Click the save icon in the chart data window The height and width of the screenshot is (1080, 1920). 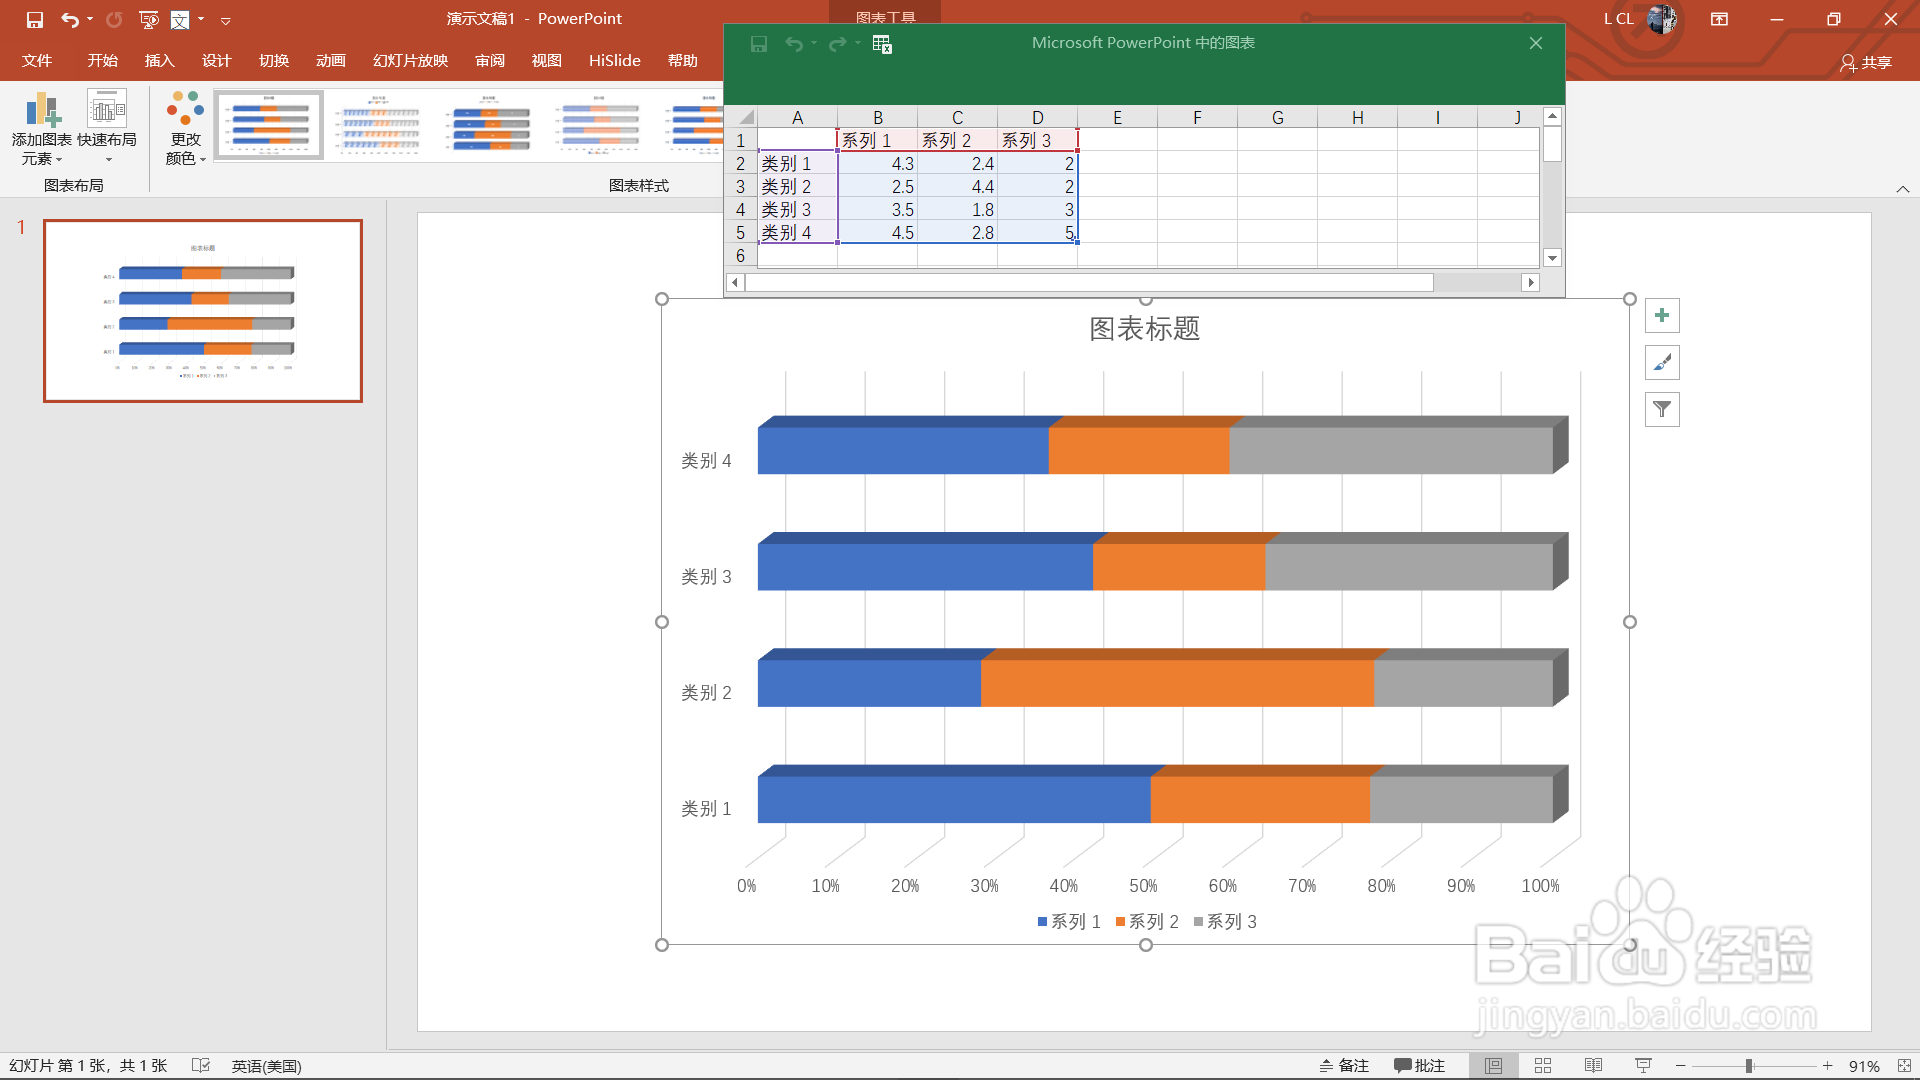coord(759,44)
